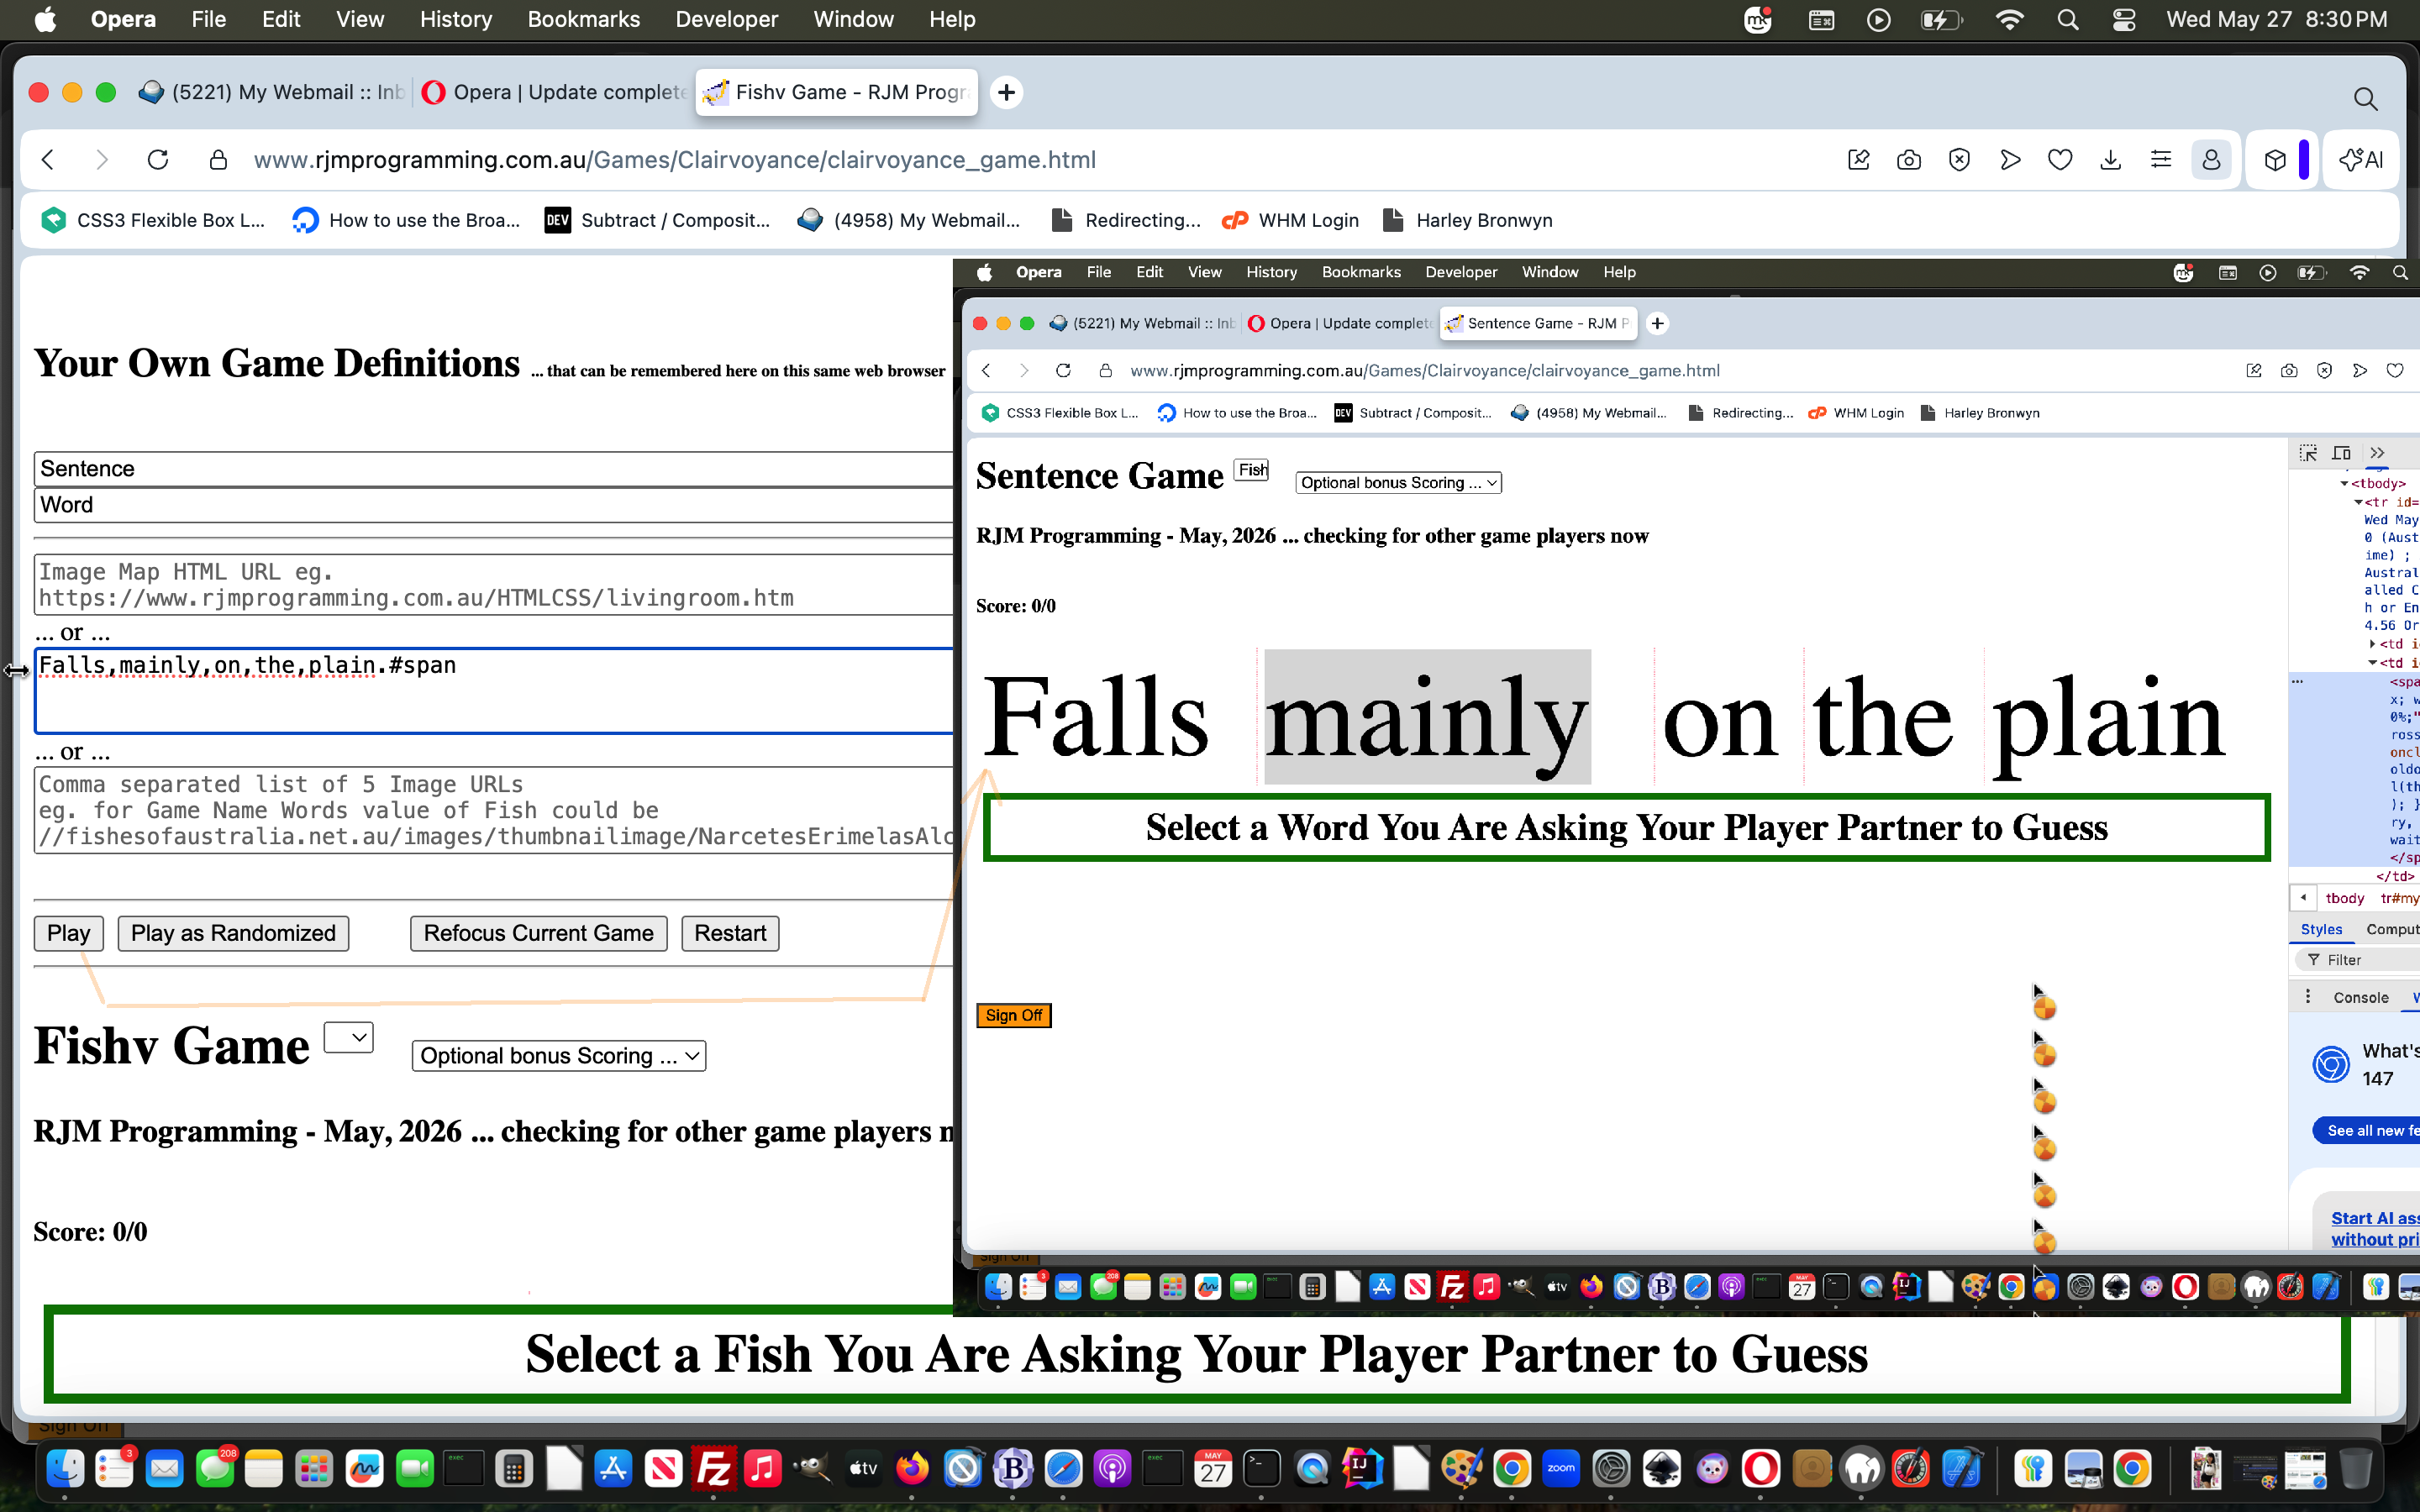
Task: Collapse the tbody node in embedded DevTools
Action: pyautogui.click(x=2344, y=484)
